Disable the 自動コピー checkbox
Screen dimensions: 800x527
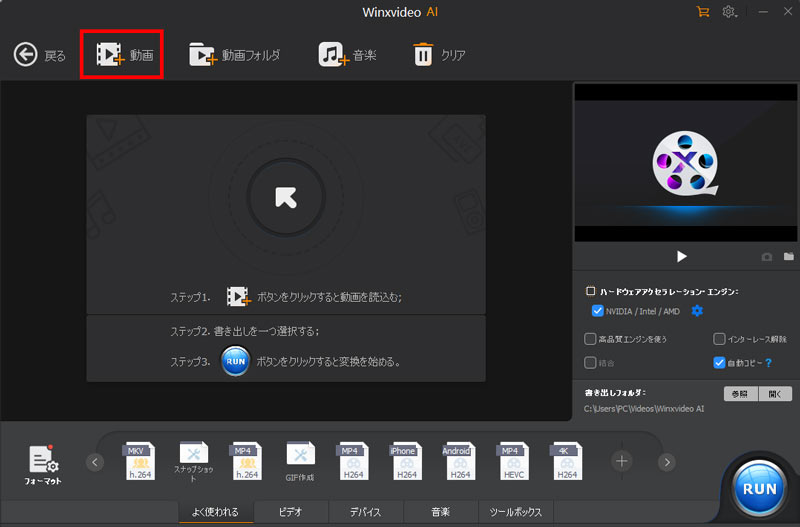point(719,362)
